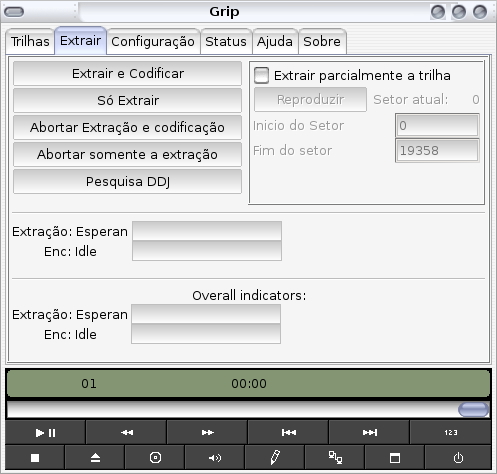Minimize display with the window icon

(x=395, y=457)
